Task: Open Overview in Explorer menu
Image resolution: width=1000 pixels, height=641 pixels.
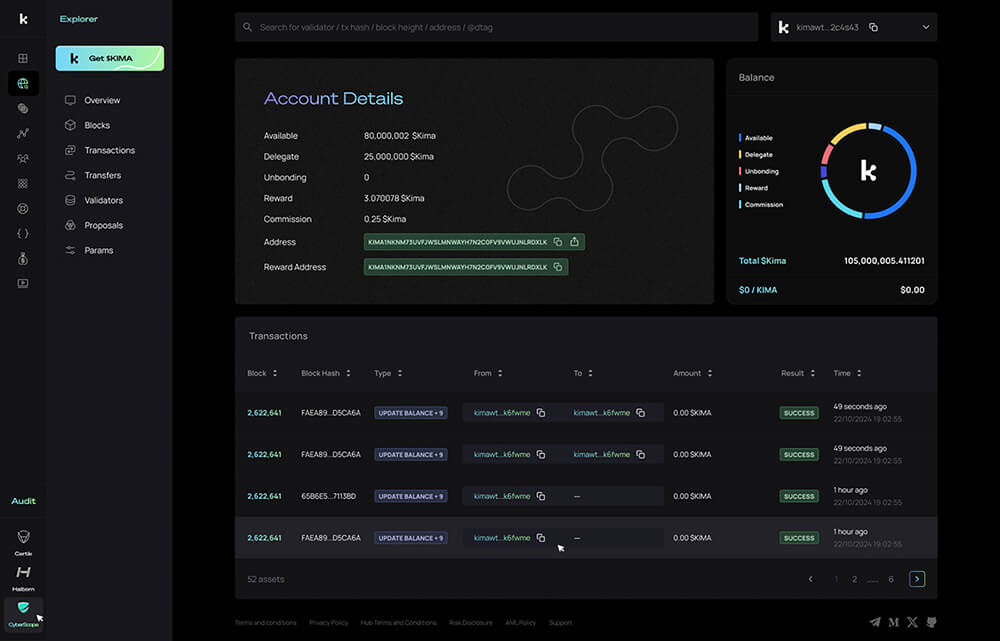Action: [x=93, y=100]
